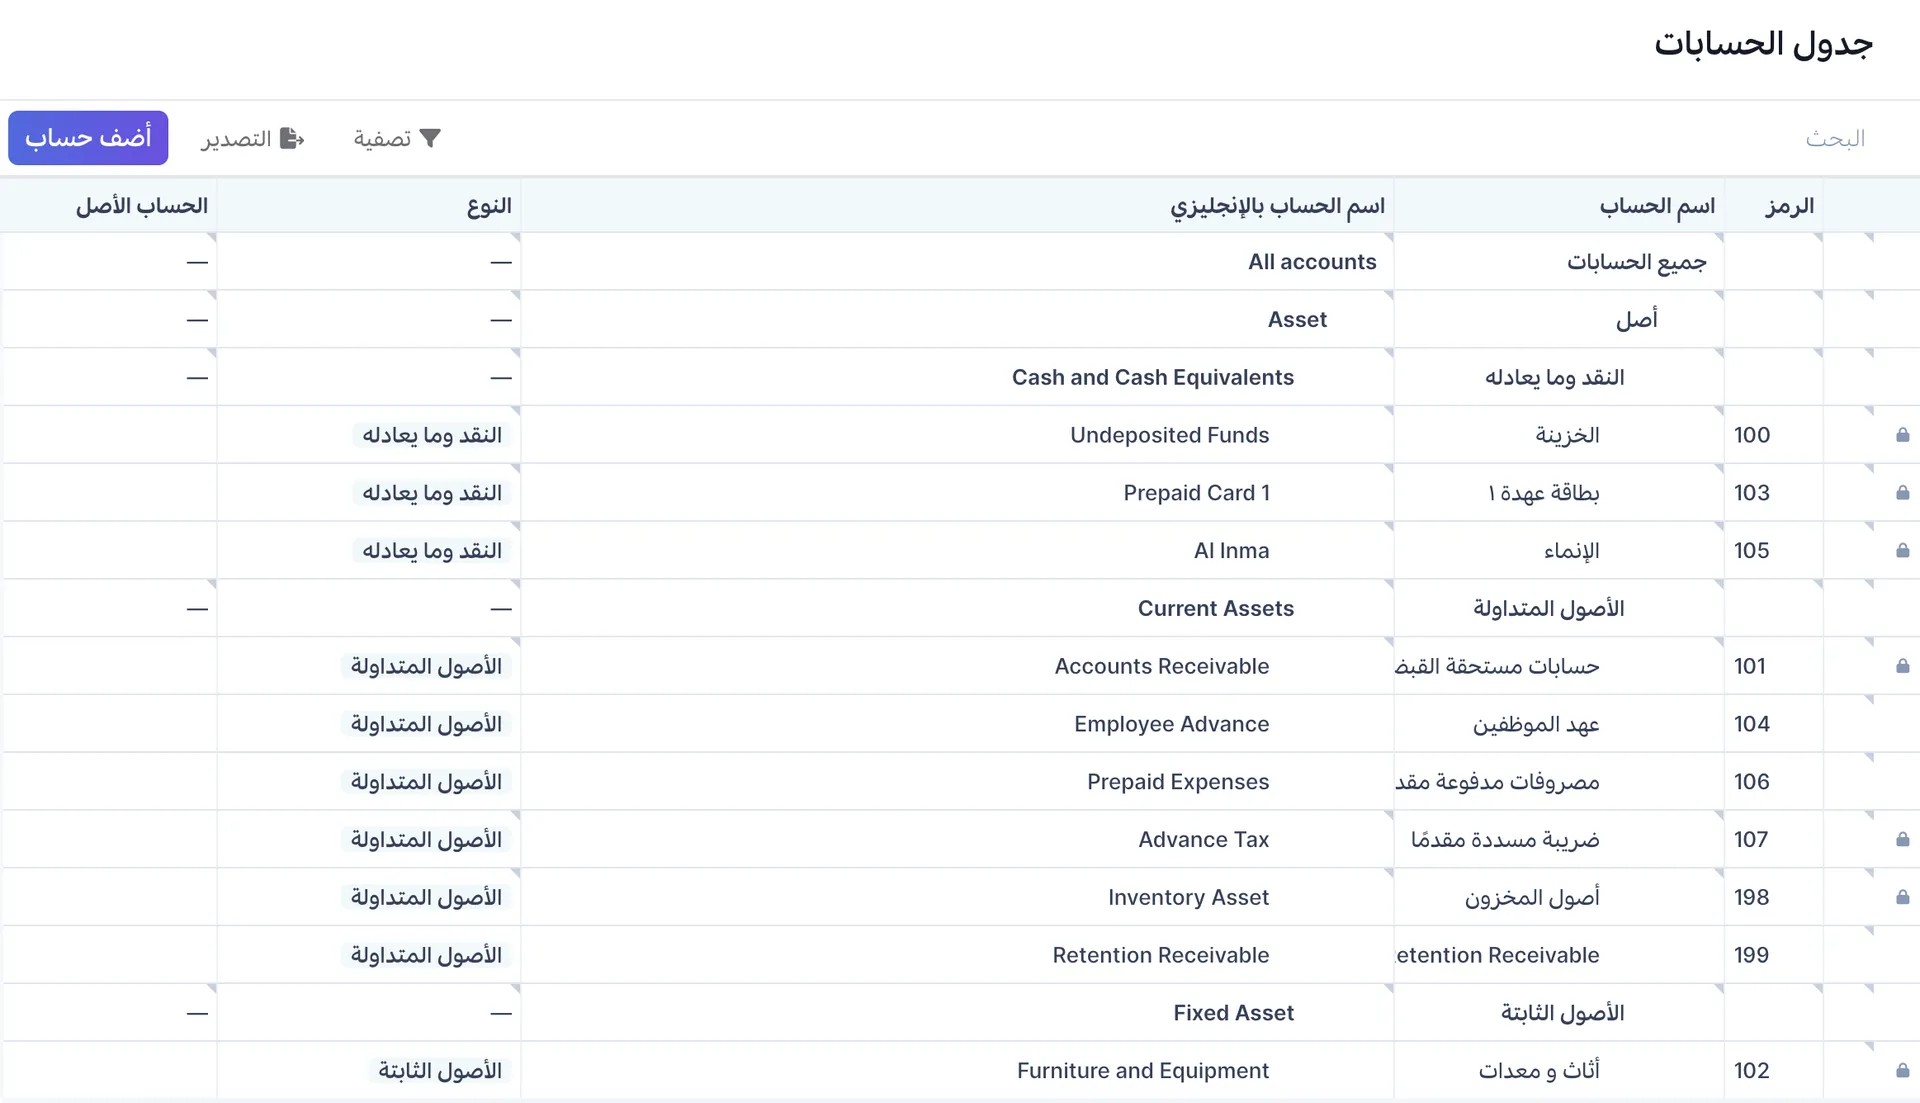
Task: Expand the Current Assets row corner marker
Action: click(1870, 586)
